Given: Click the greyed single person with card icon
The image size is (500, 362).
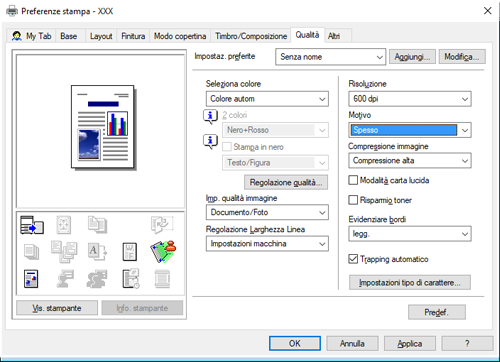Looking at the screenshot, I should click(65, 279).
